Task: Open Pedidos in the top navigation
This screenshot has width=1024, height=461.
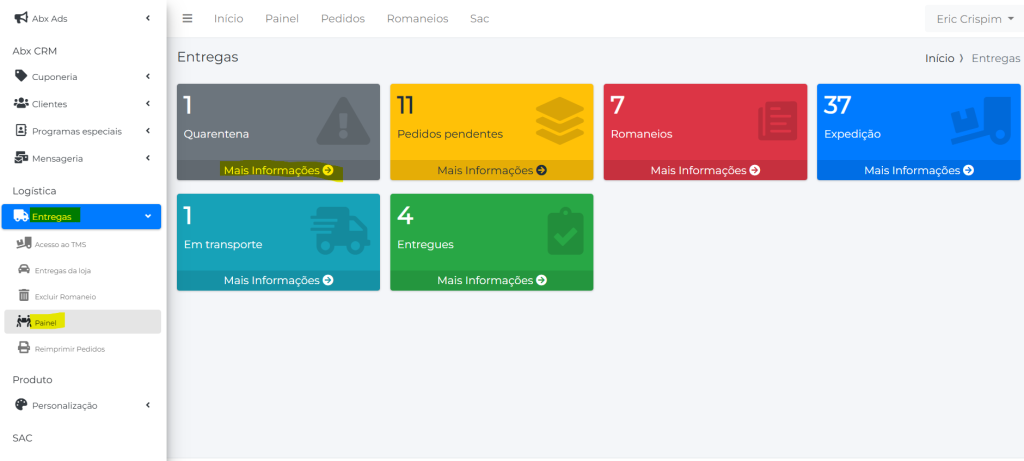Action: click(342, 19)
